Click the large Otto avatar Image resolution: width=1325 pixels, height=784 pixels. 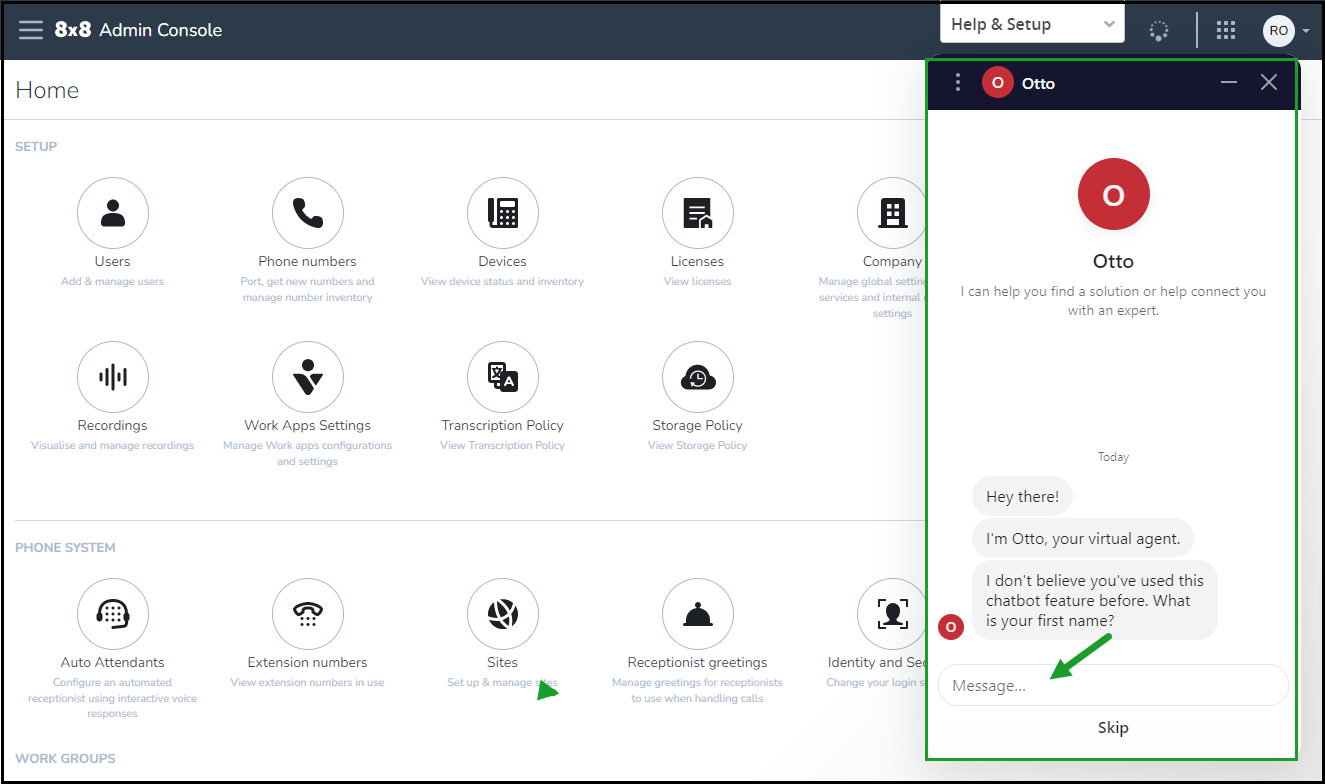coord(1113,195)
